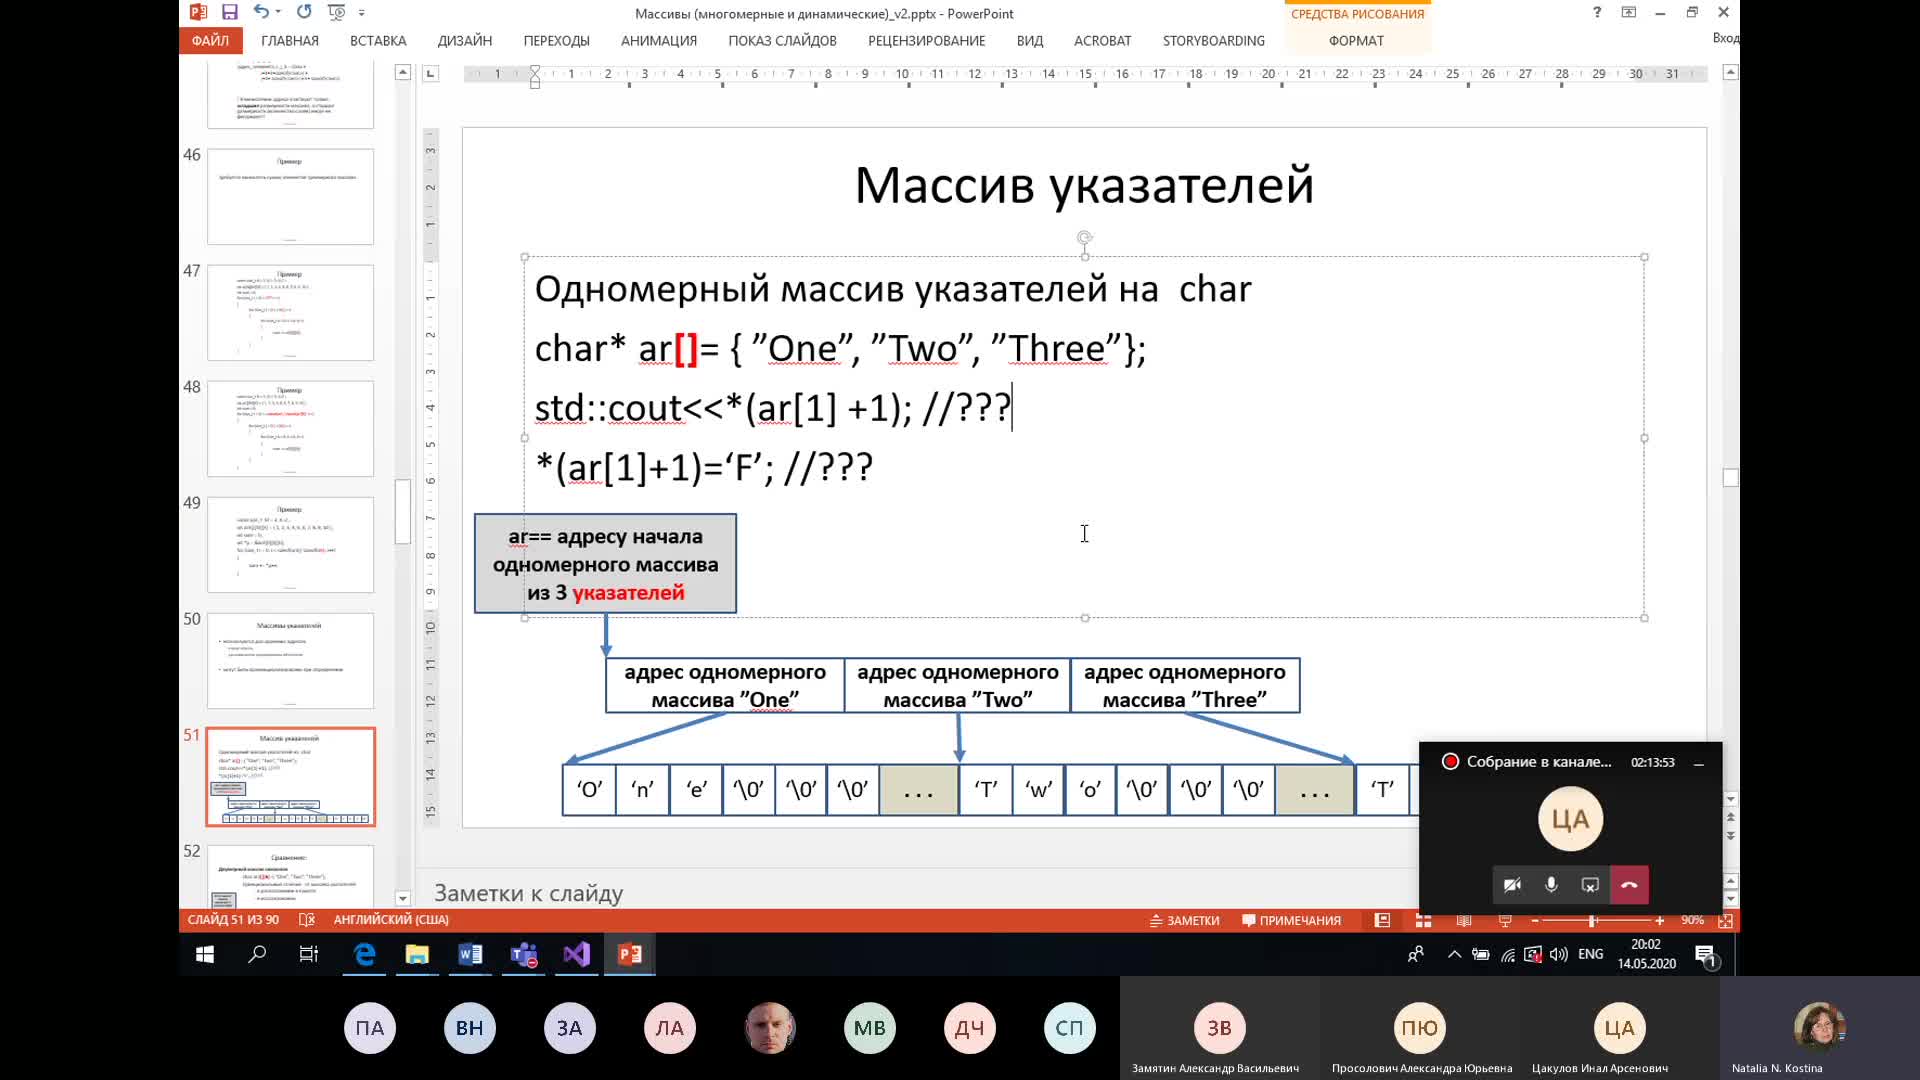The width and height of the screenshot is (1920, 1080).
Task: Open PowerPoint help question mark
Action: (x=1597, y=12)
